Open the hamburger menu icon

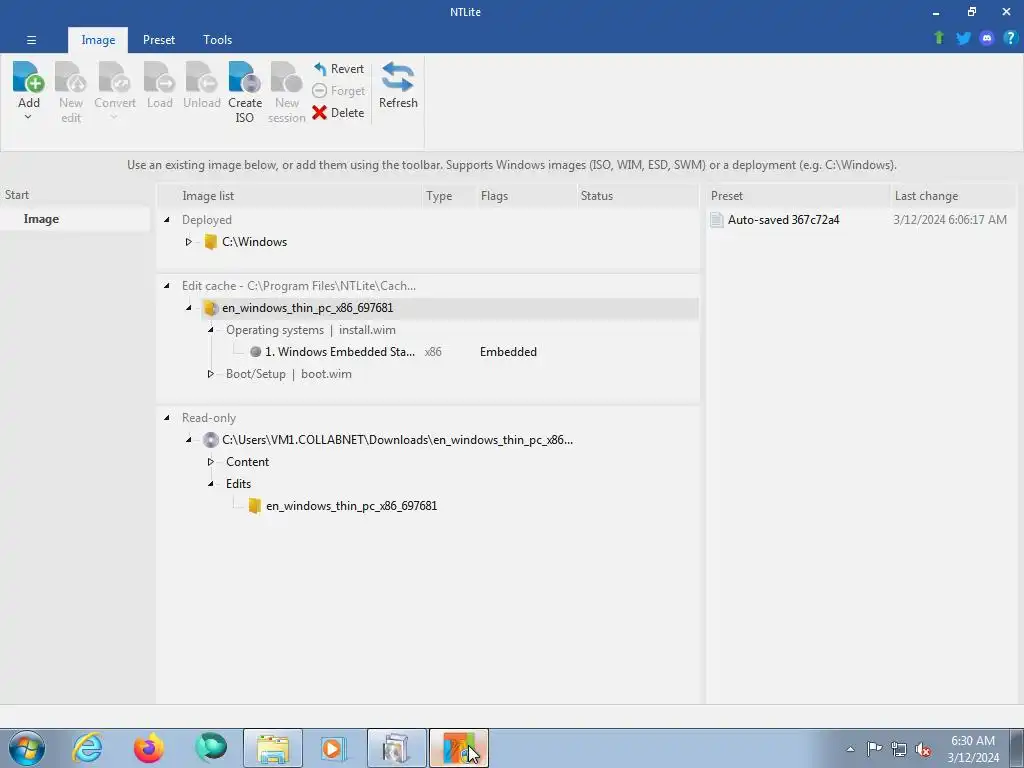coord(31,40)
